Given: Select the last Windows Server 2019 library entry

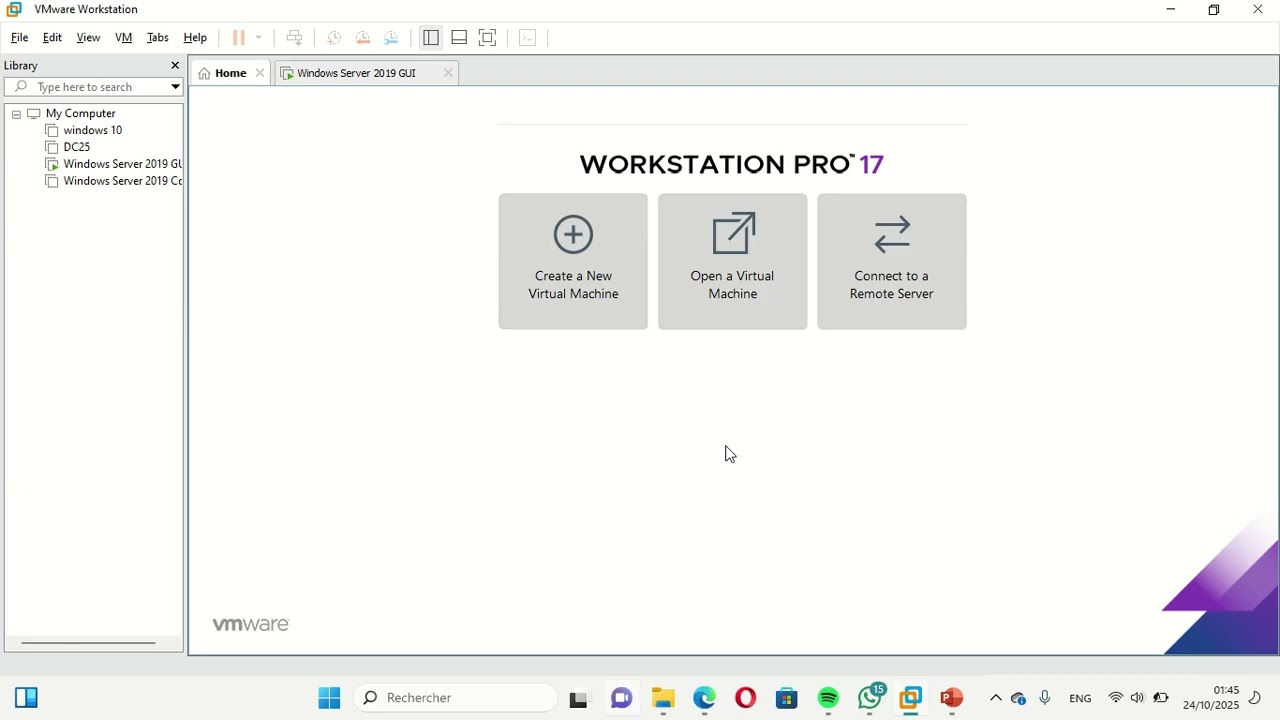Looking at the screenshot, I should pos(113,181).
